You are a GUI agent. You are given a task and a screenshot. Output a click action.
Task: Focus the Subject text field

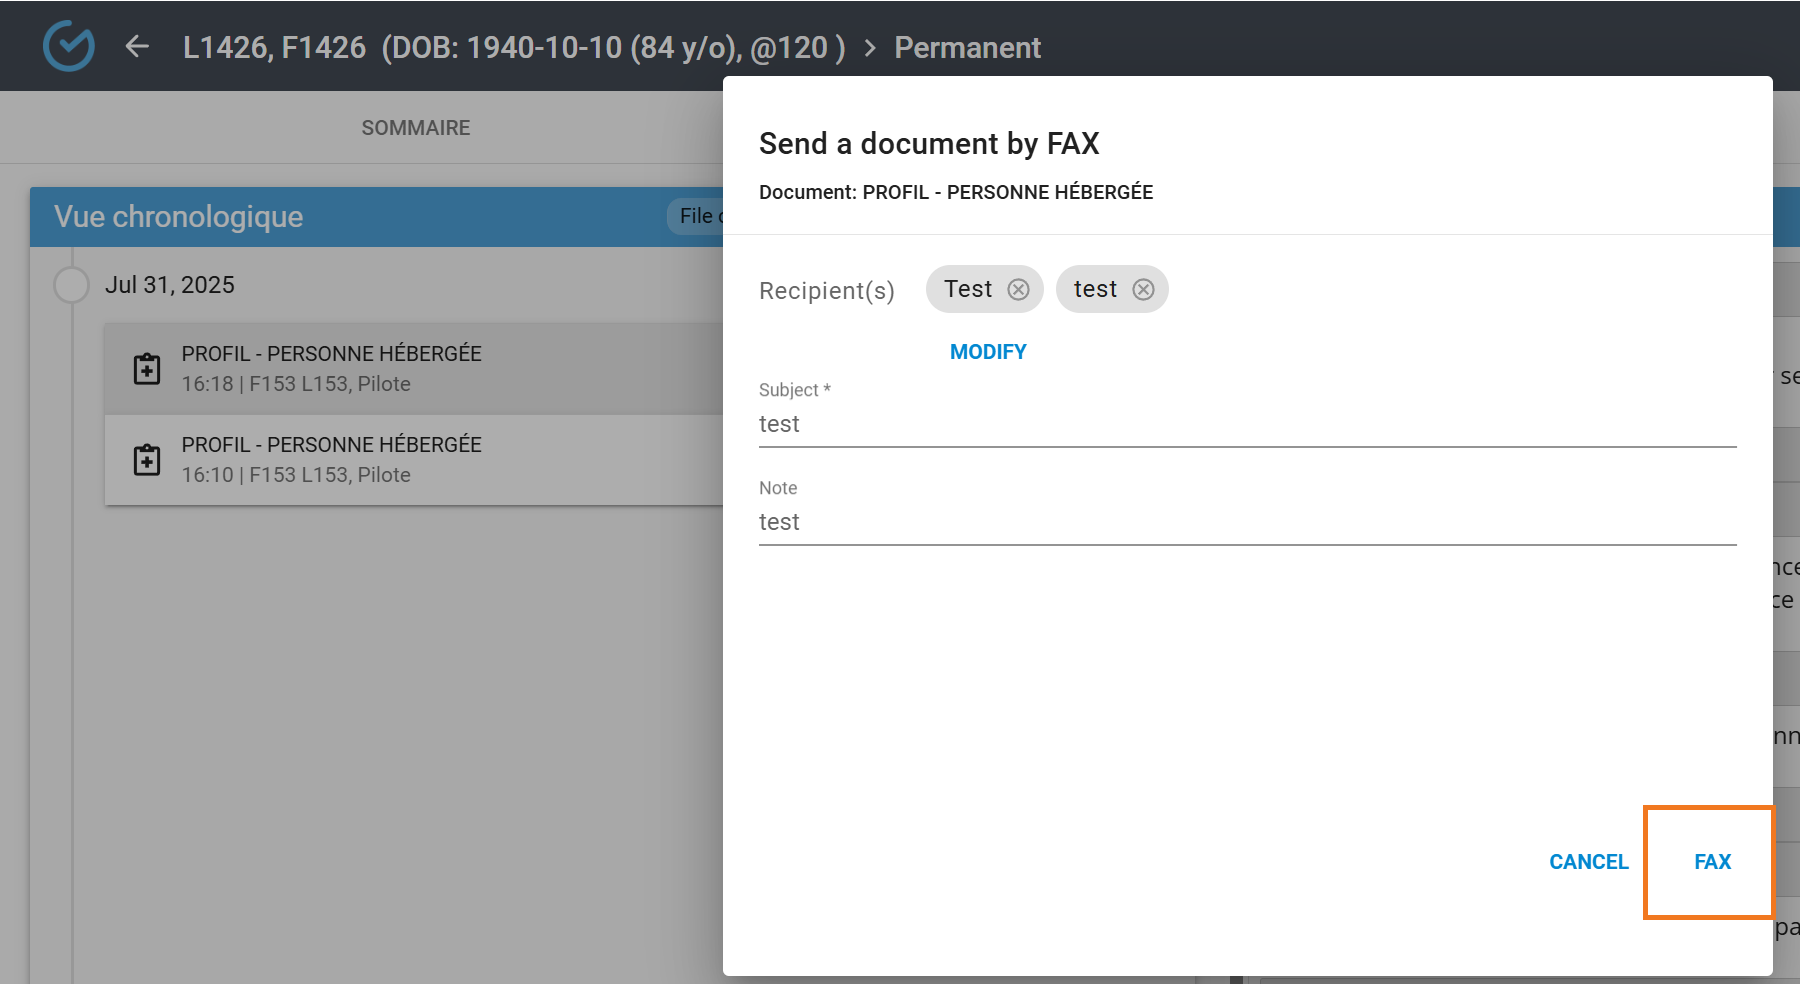coord(1246,424)
